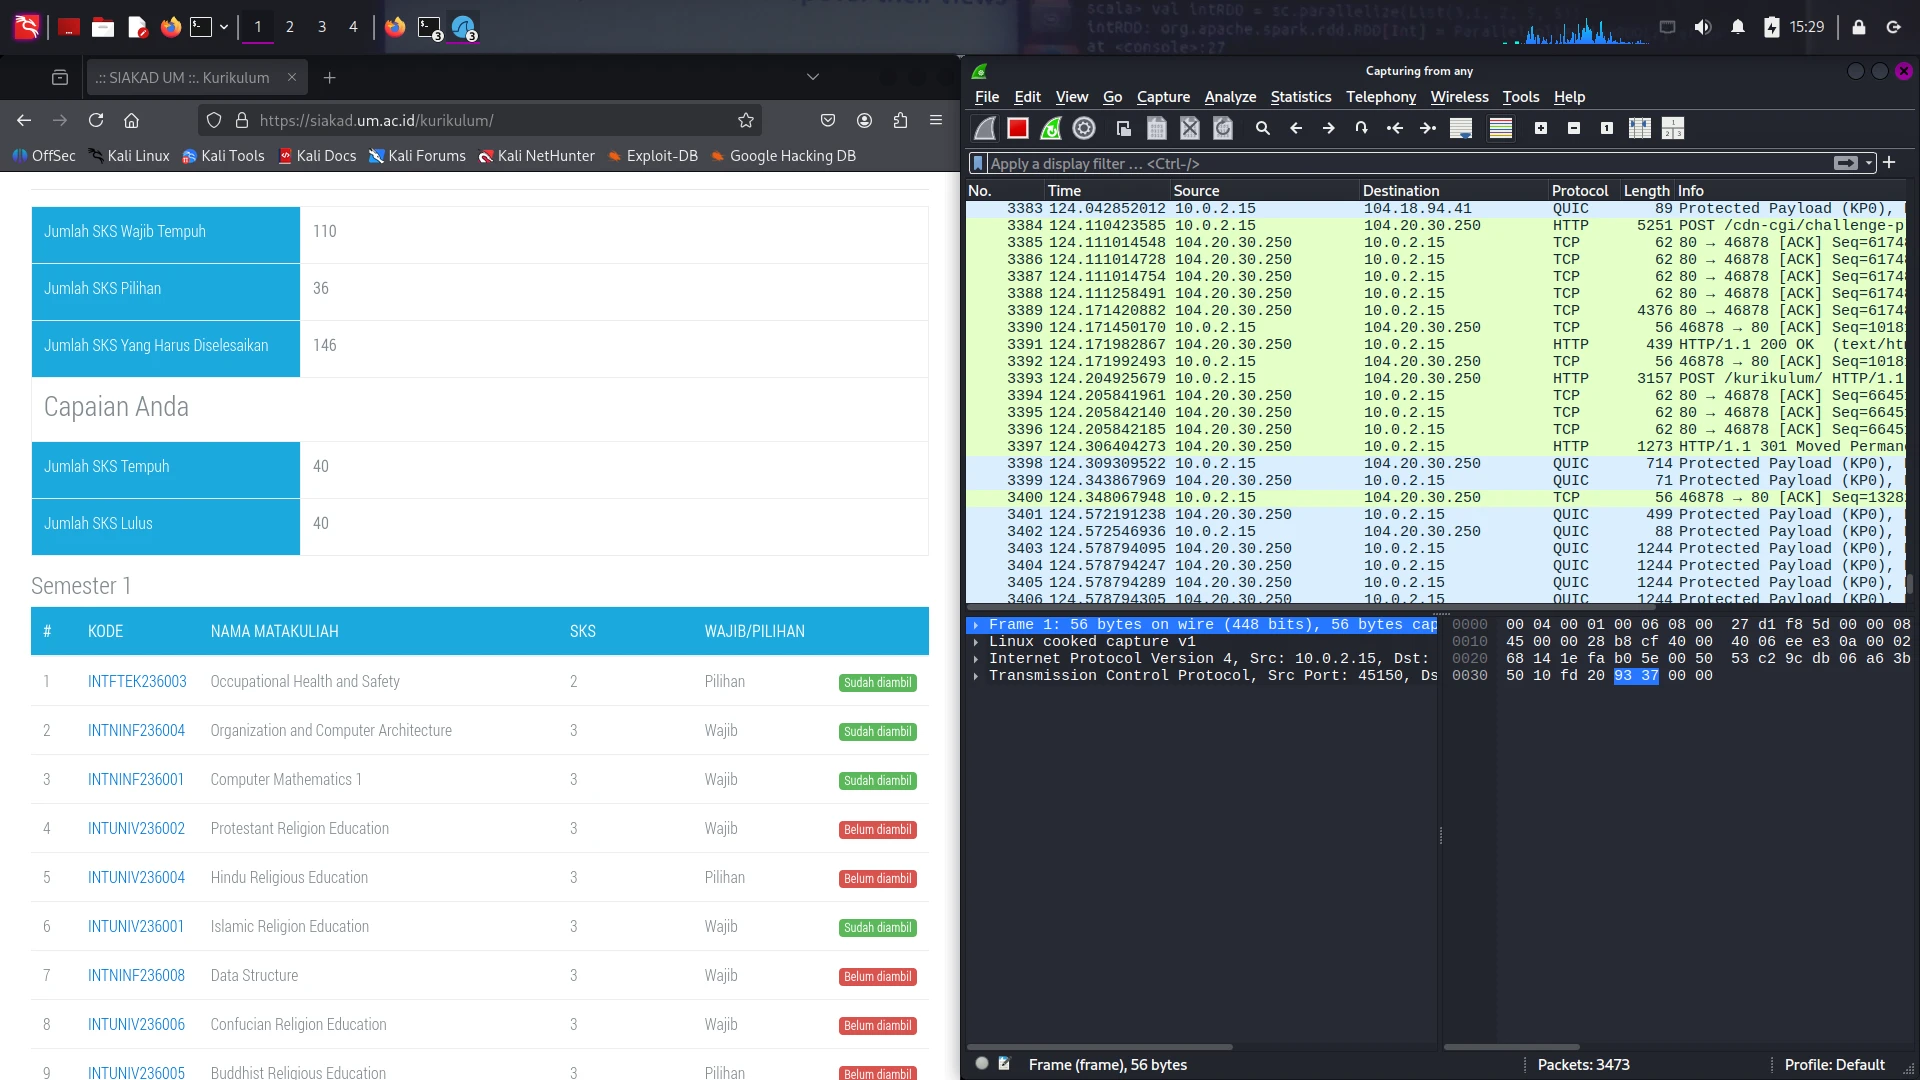
Task: Open capture options gear icon
Action: [1084, 128]
